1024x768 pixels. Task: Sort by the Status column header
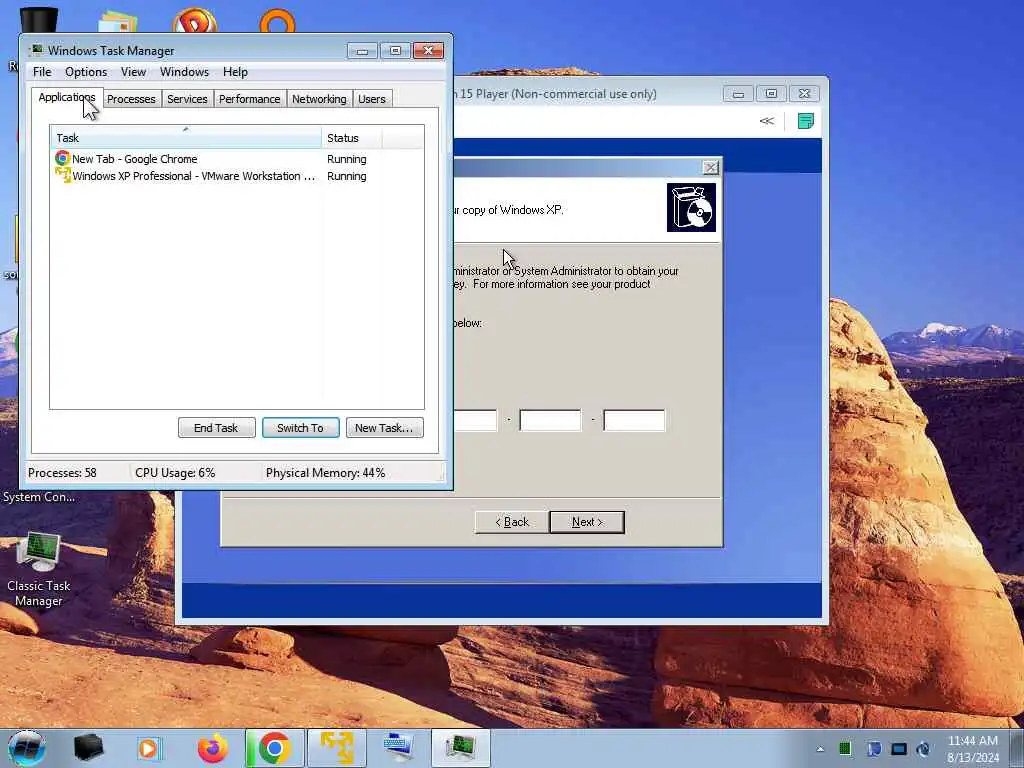(x=351, y=138)
